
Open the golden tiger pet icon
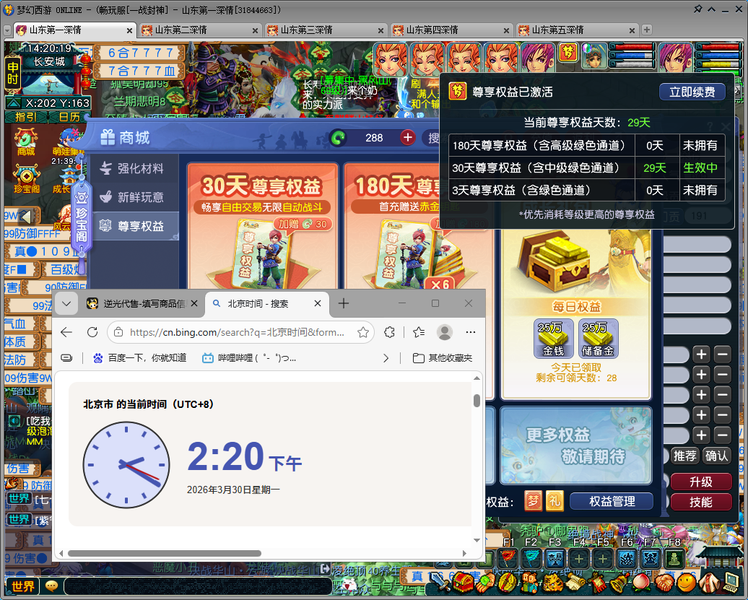pos(553,582)
